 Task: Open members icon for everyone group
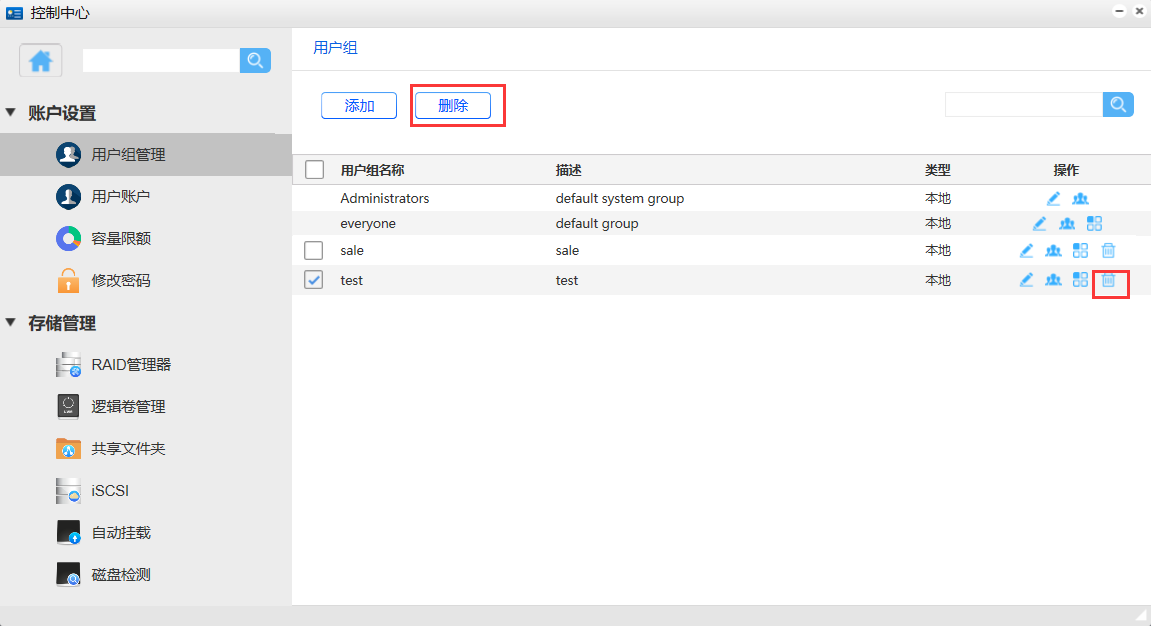(x=1067, y=224)
